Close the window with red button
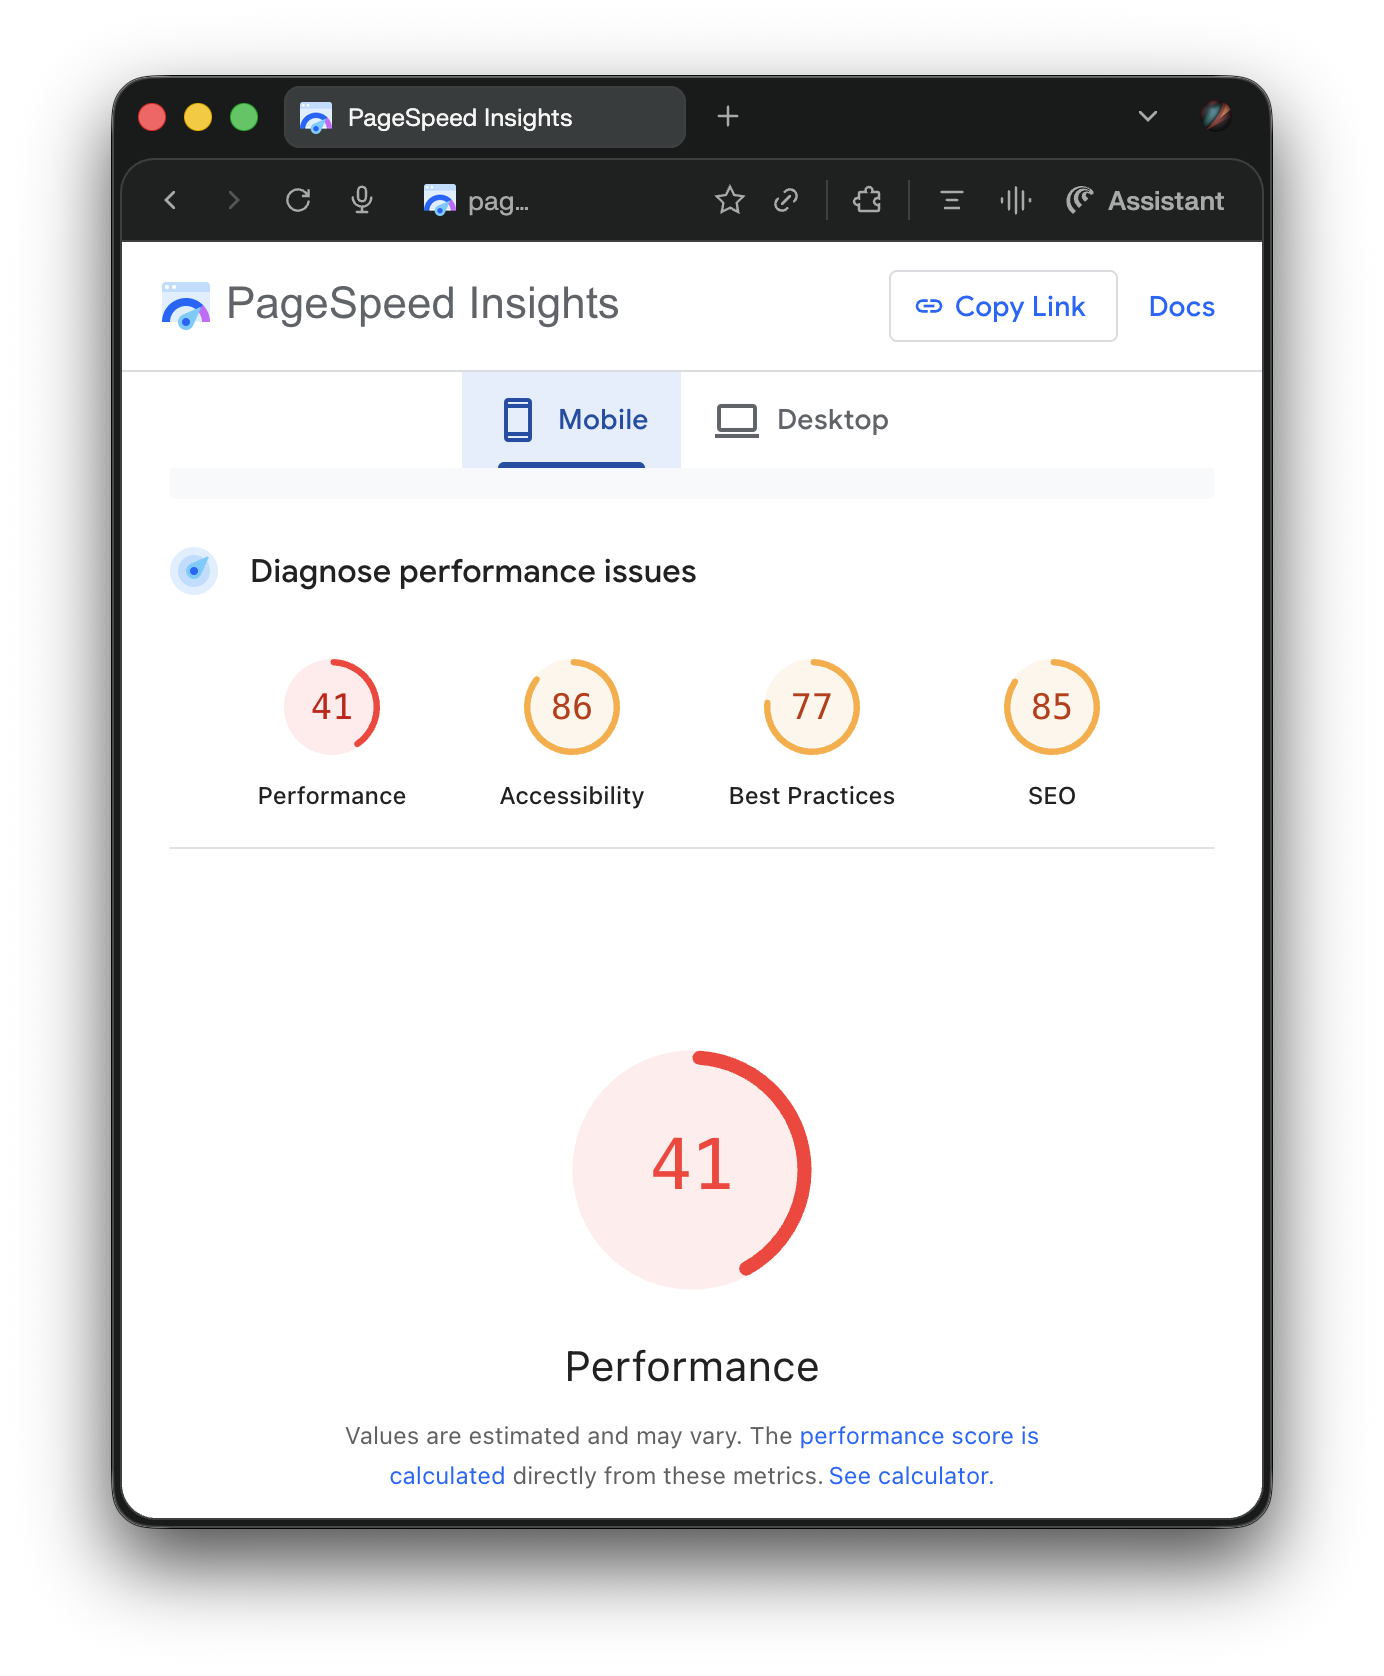1384x1676 pixels. click(152, 117)
